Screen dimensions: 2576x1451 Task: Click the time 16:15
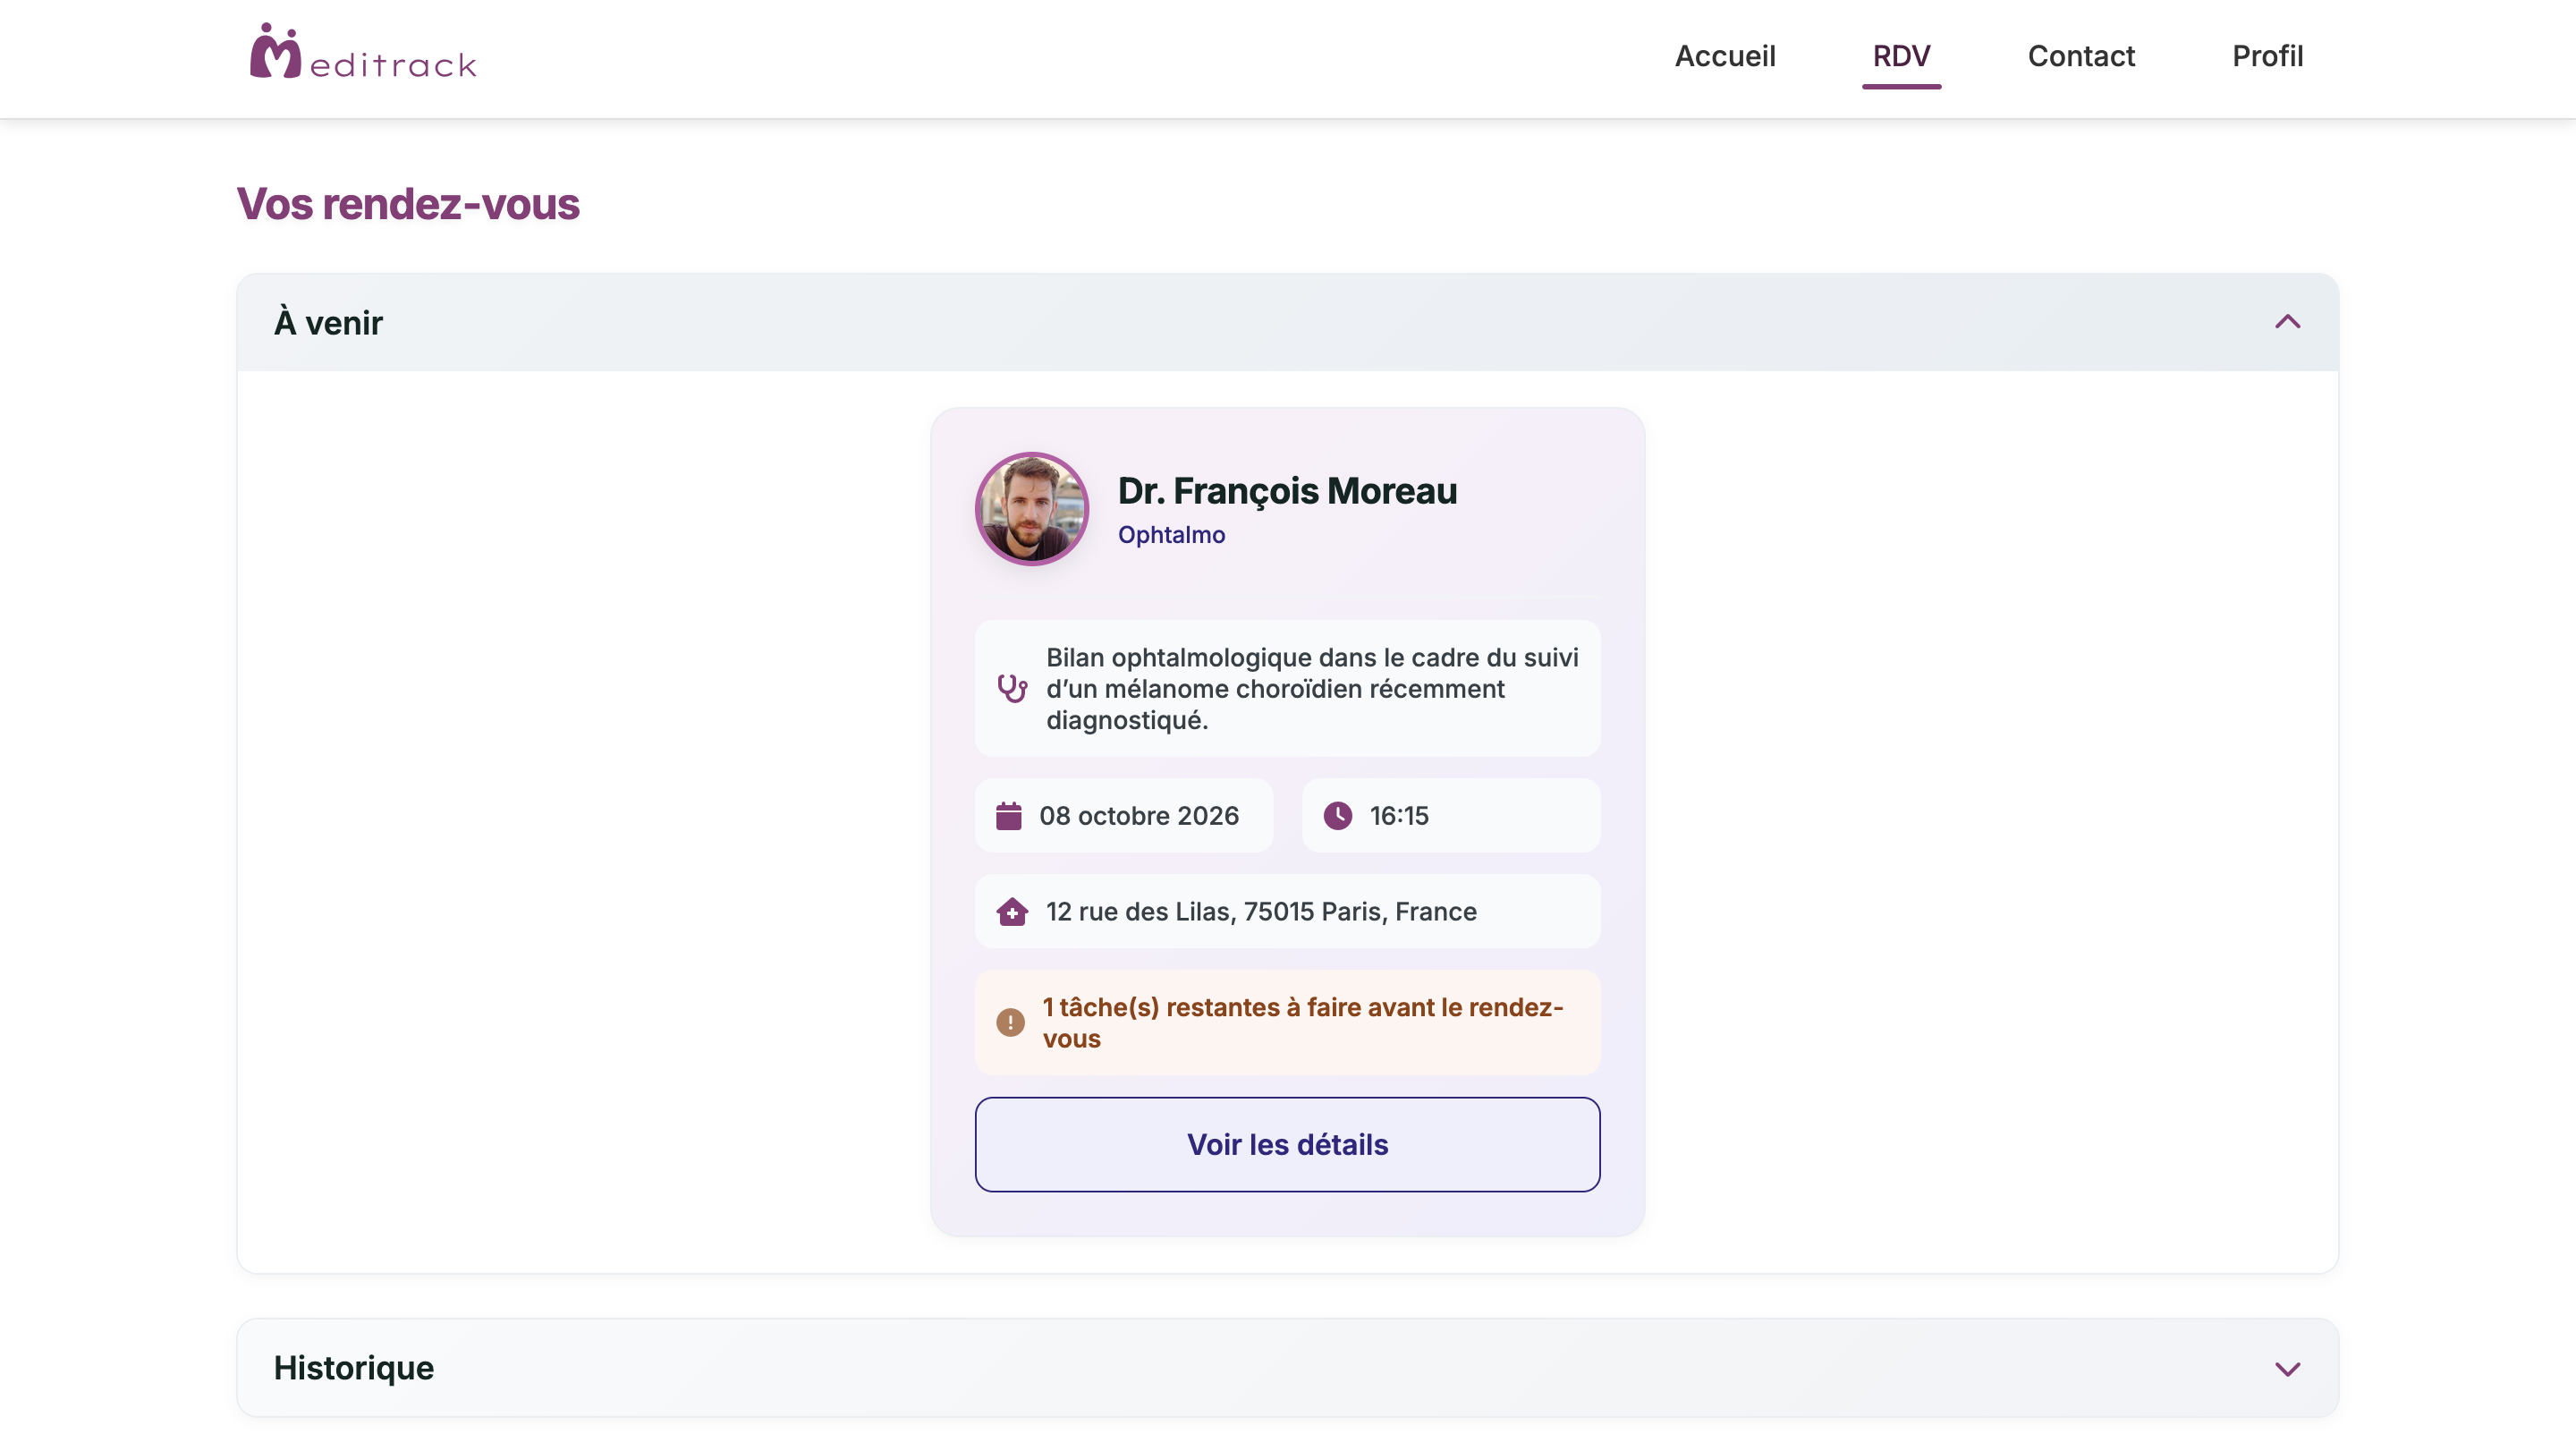pyautogui.click(x=1398, y=816)
